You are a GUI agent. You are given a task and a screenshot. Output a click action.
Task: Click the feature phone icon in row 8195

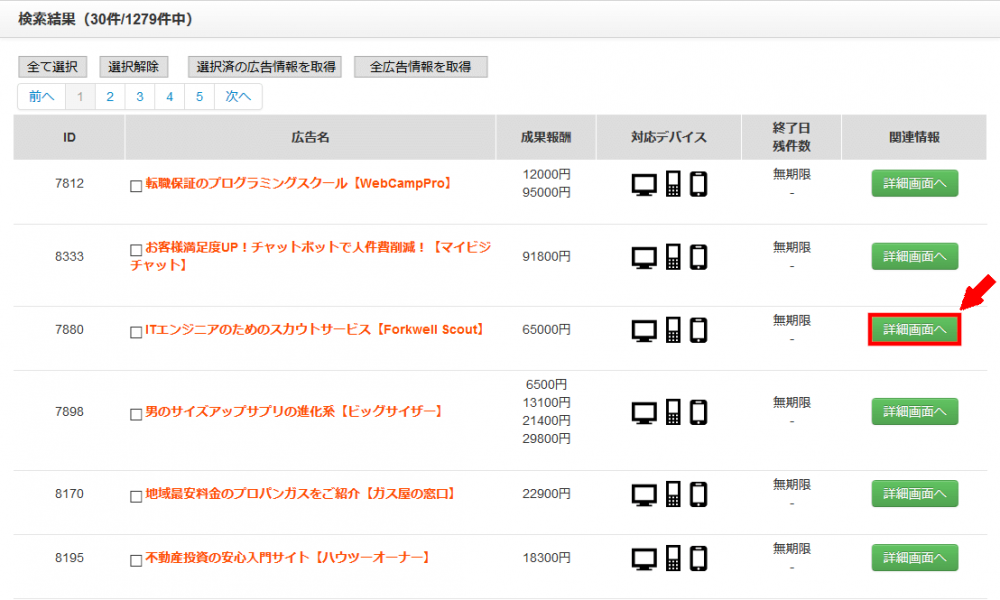pos(673,558)
